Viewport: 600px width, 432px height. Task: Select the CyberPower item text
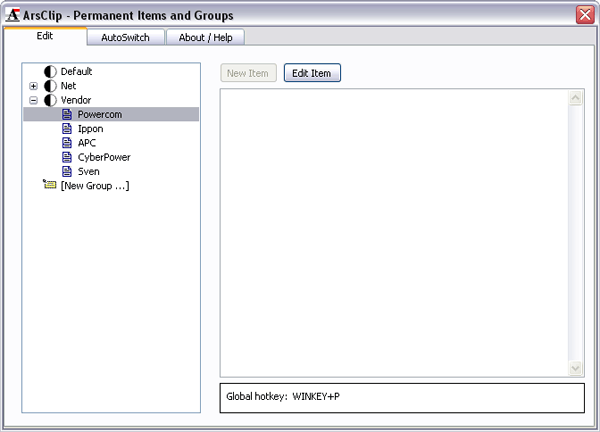point(104,157)
